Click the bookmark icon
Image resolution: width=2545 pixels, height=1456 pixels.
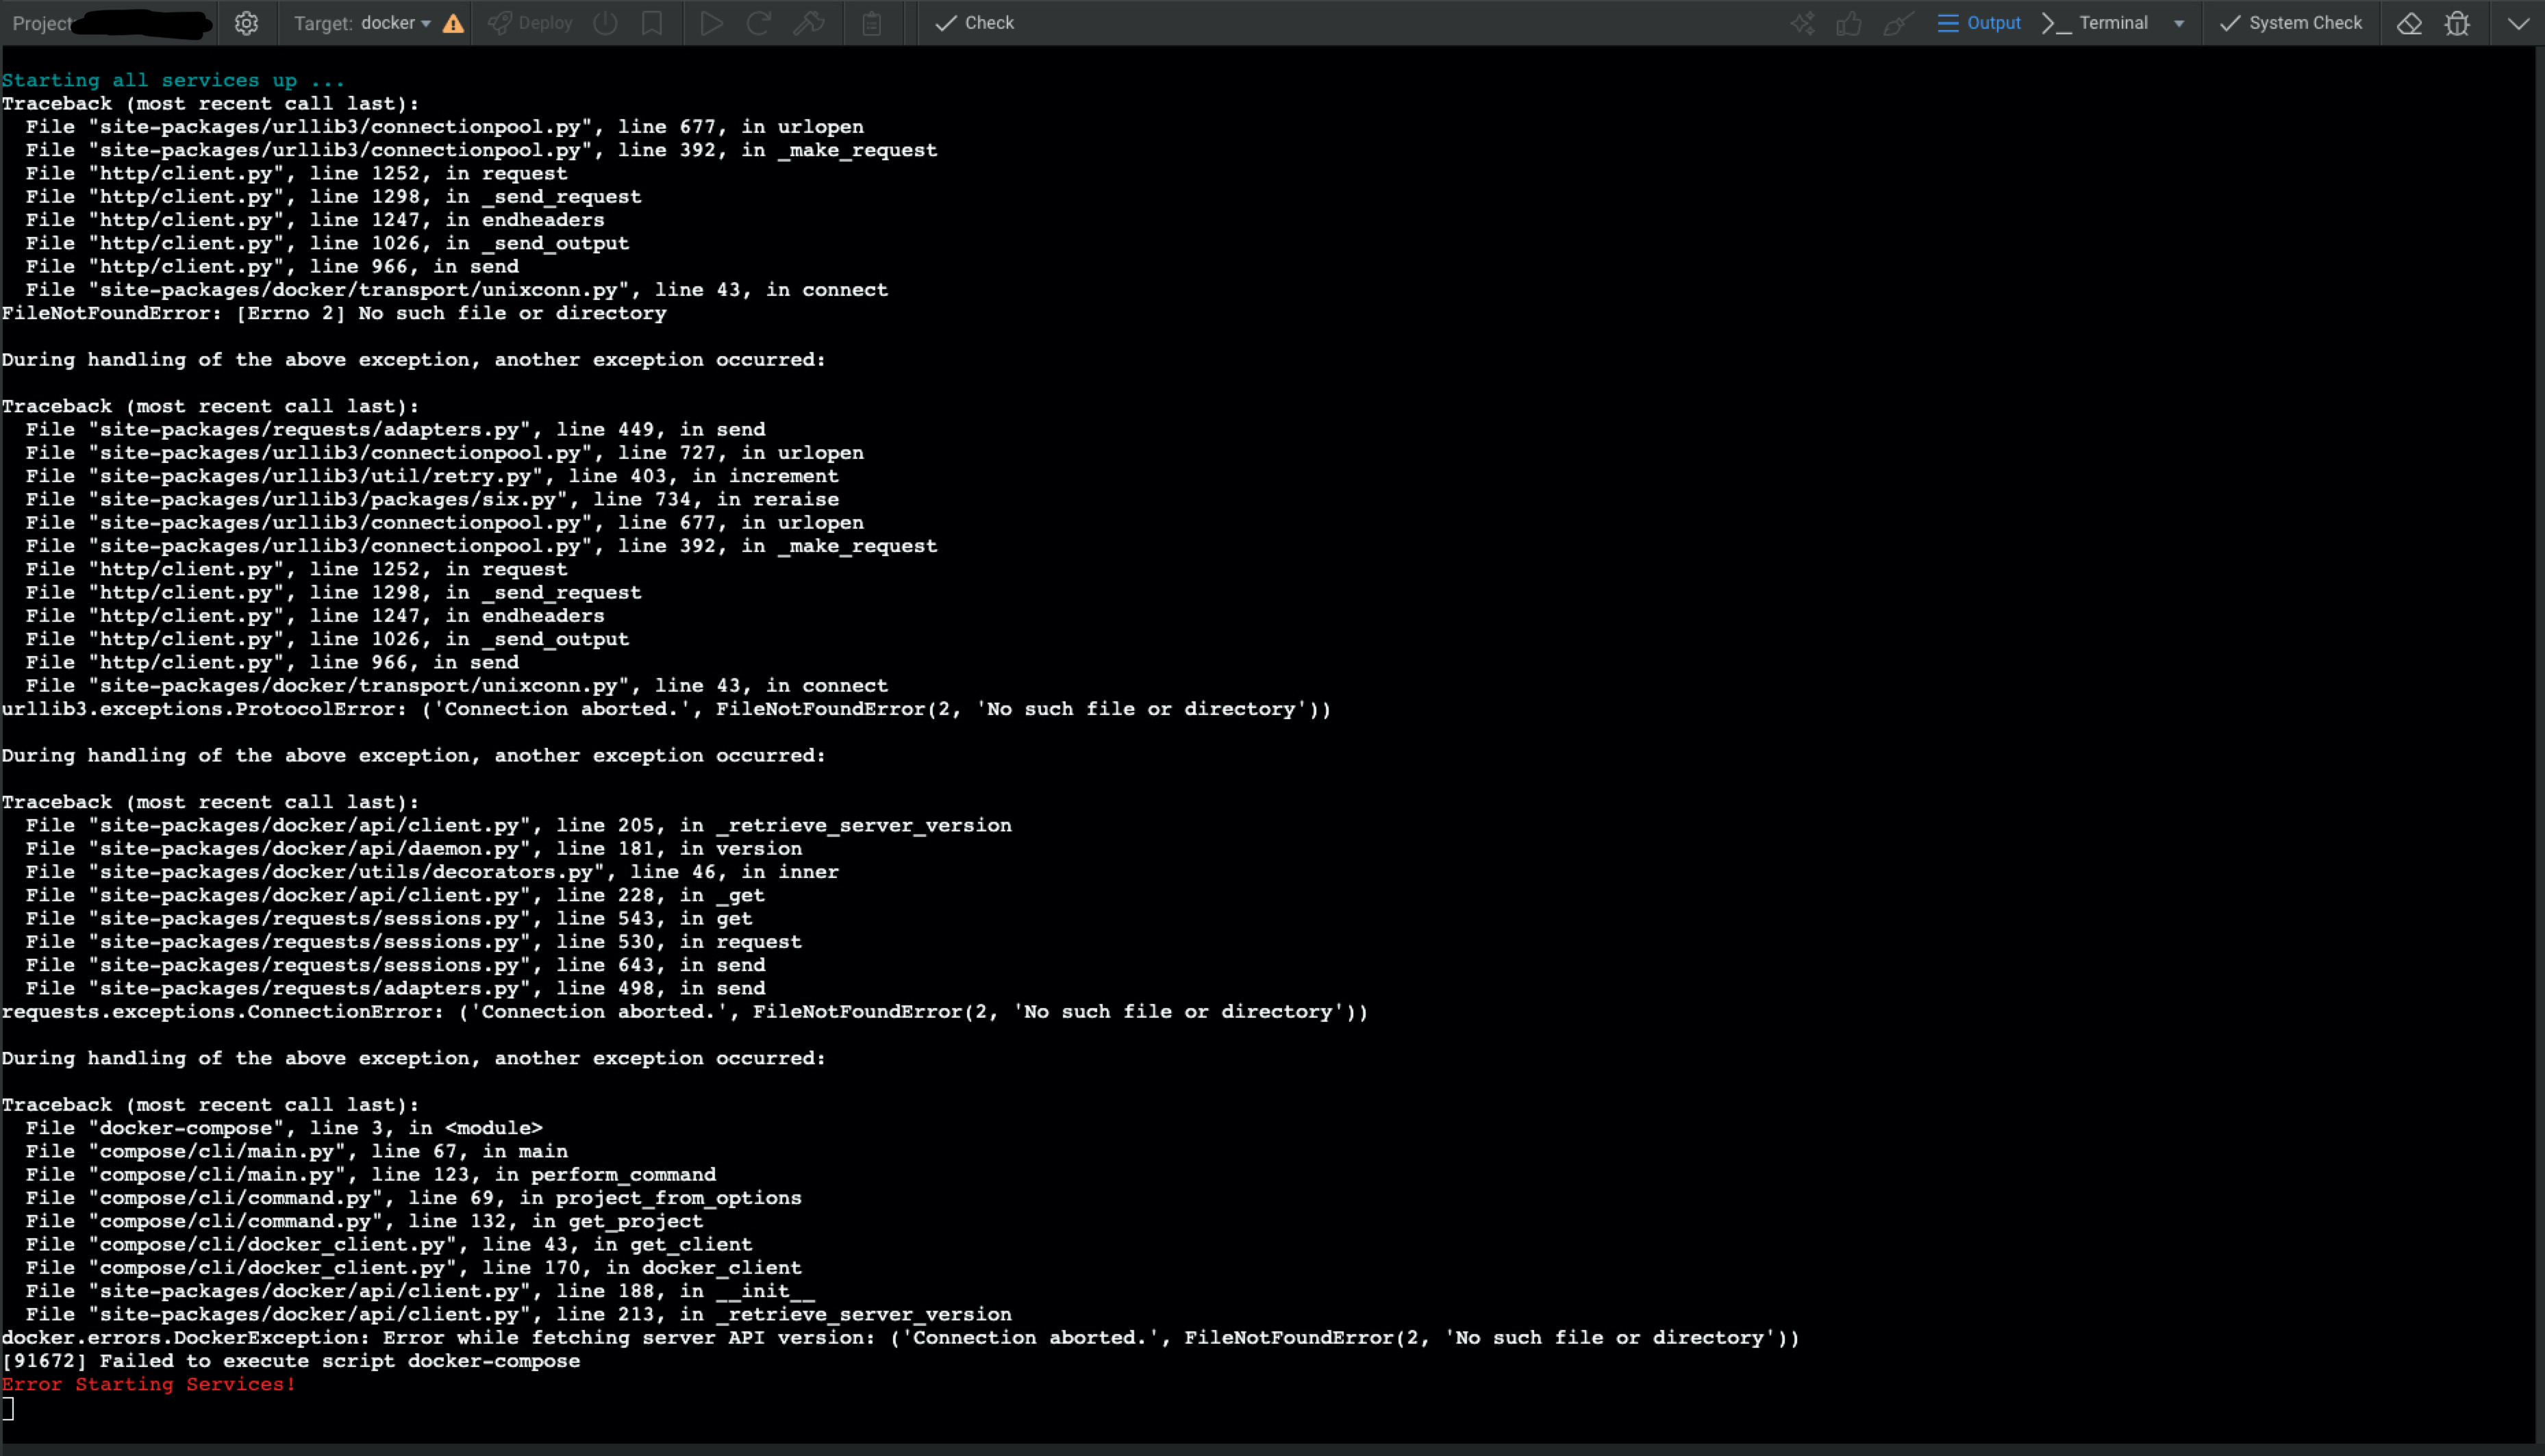tap(652, 23)
